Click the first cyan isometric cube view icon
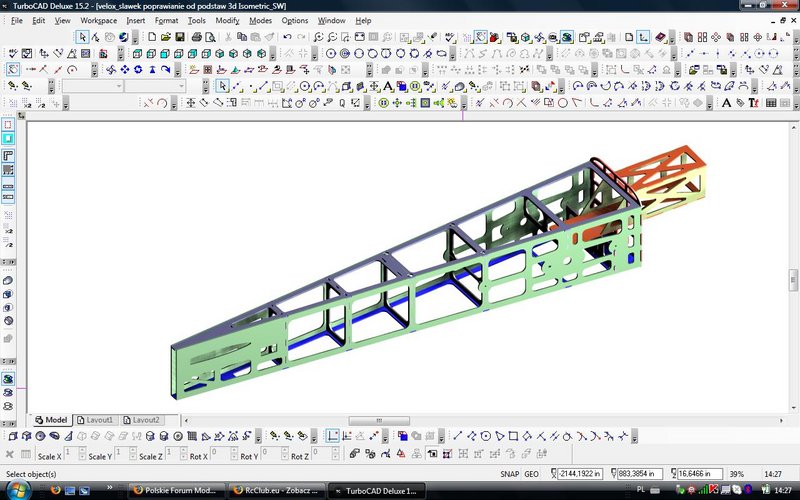 pyautogui.click(x=137, y=54)
